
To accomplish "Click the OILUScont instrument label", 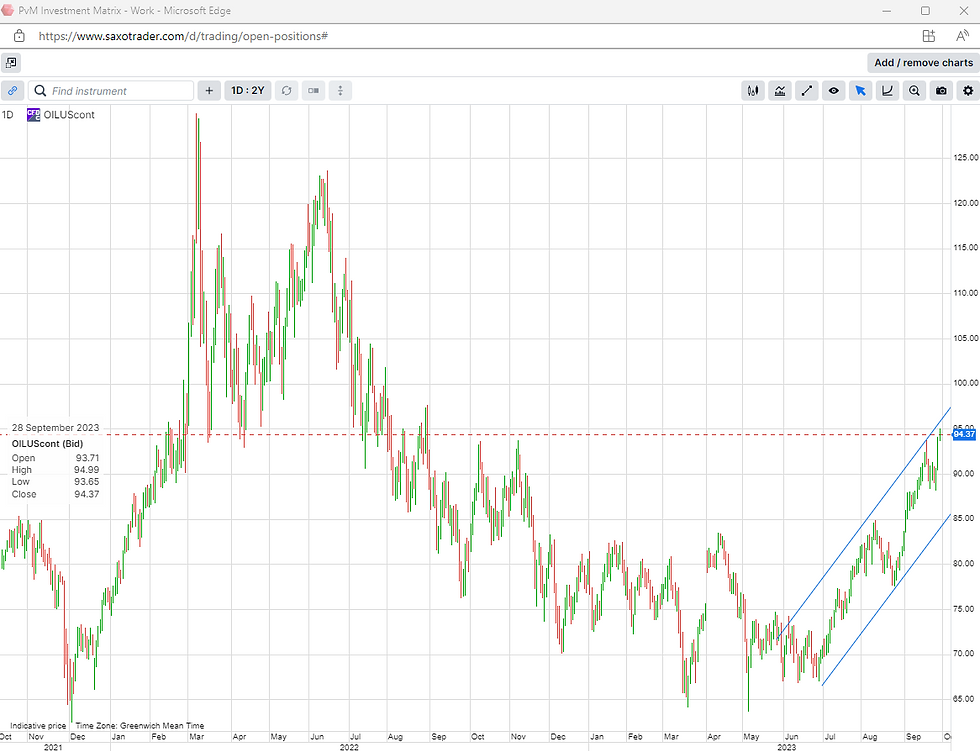I will pos(69,115).
